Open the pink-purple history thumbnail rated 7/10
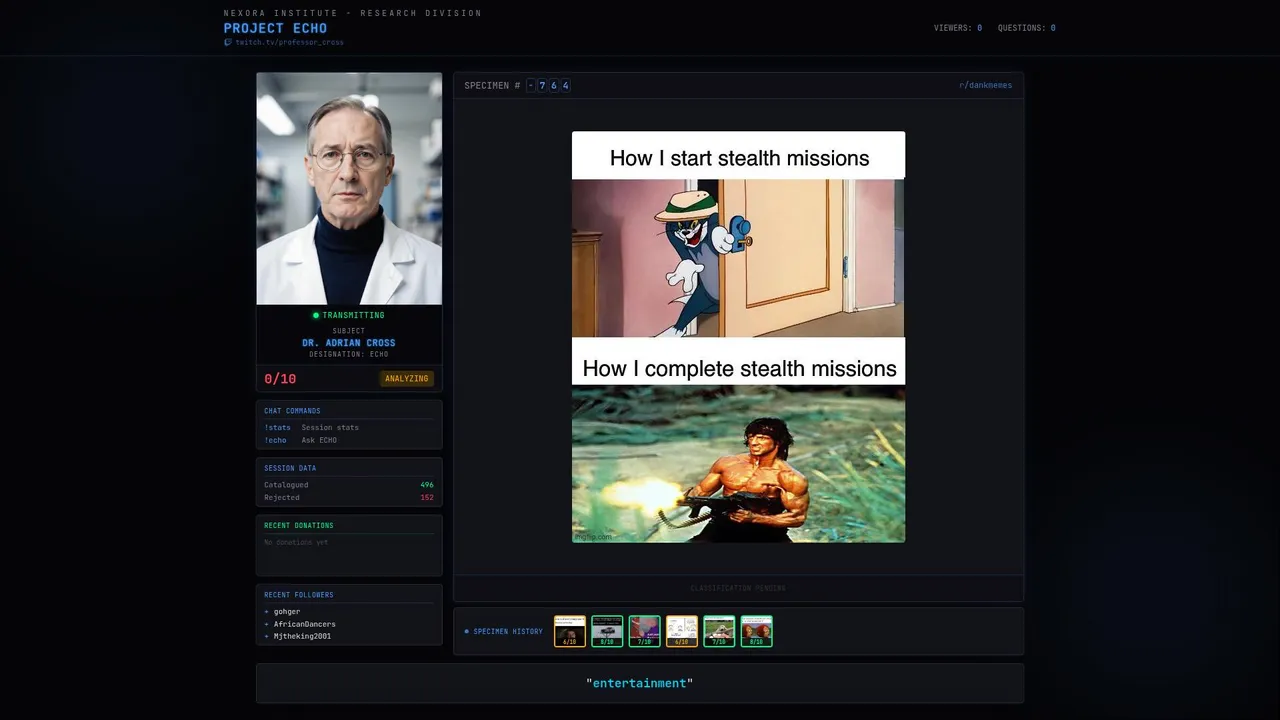The width and height of the screenshot is (1280, 720). 644,631
